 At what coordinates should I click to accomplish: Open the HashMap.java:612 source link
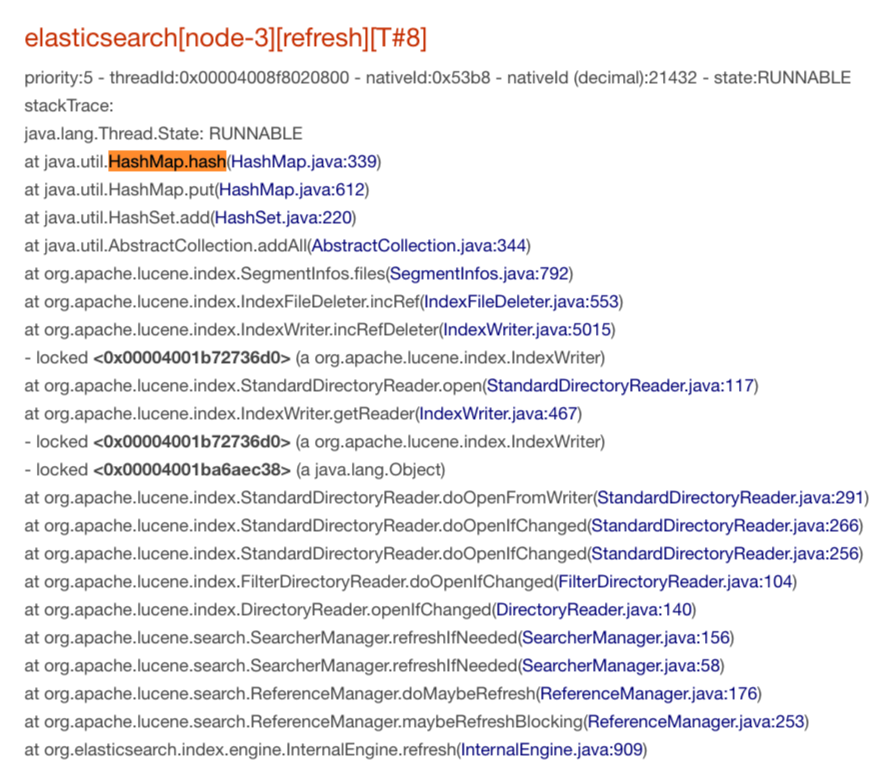[x=291, y=189]
